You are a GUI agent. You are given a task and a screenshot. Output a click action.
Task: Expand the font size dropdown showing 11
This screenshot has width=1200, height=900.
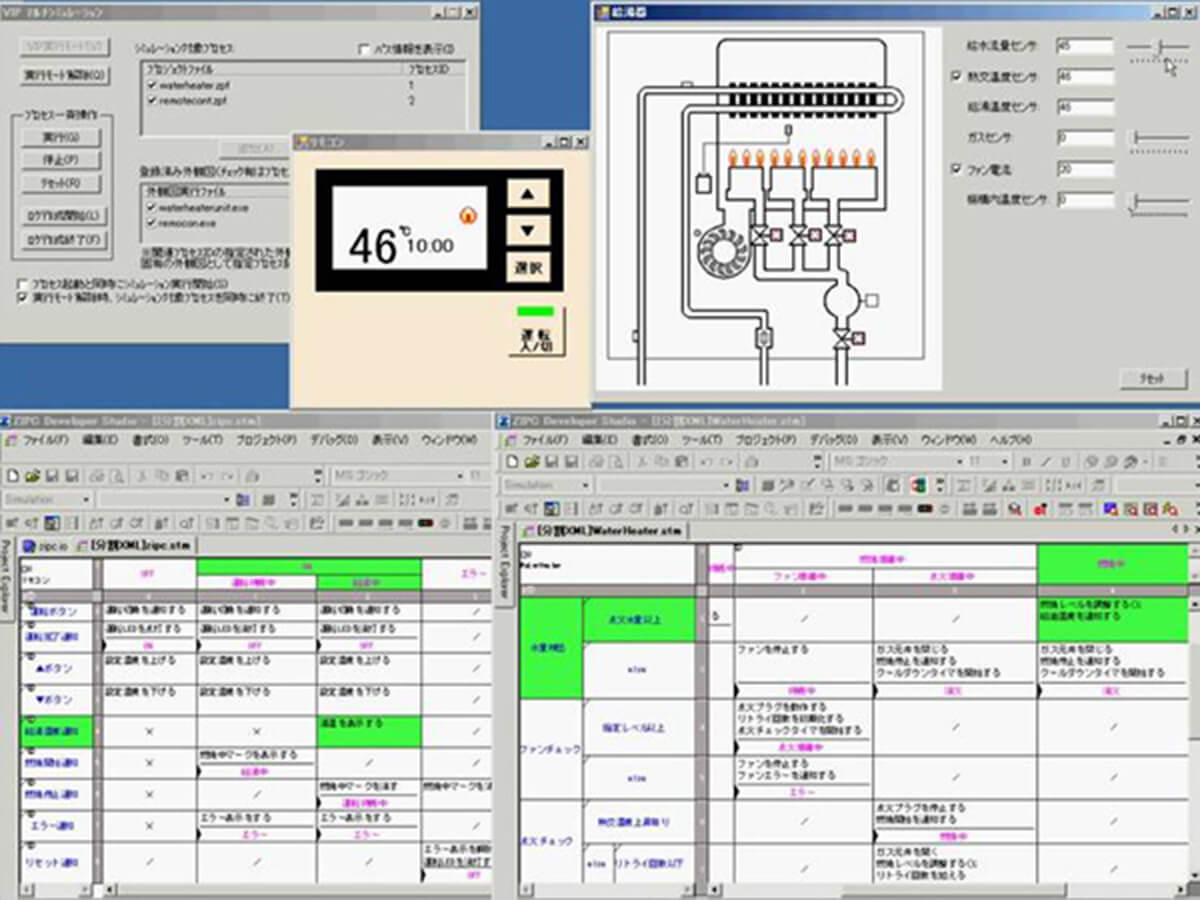(1004, 461)
